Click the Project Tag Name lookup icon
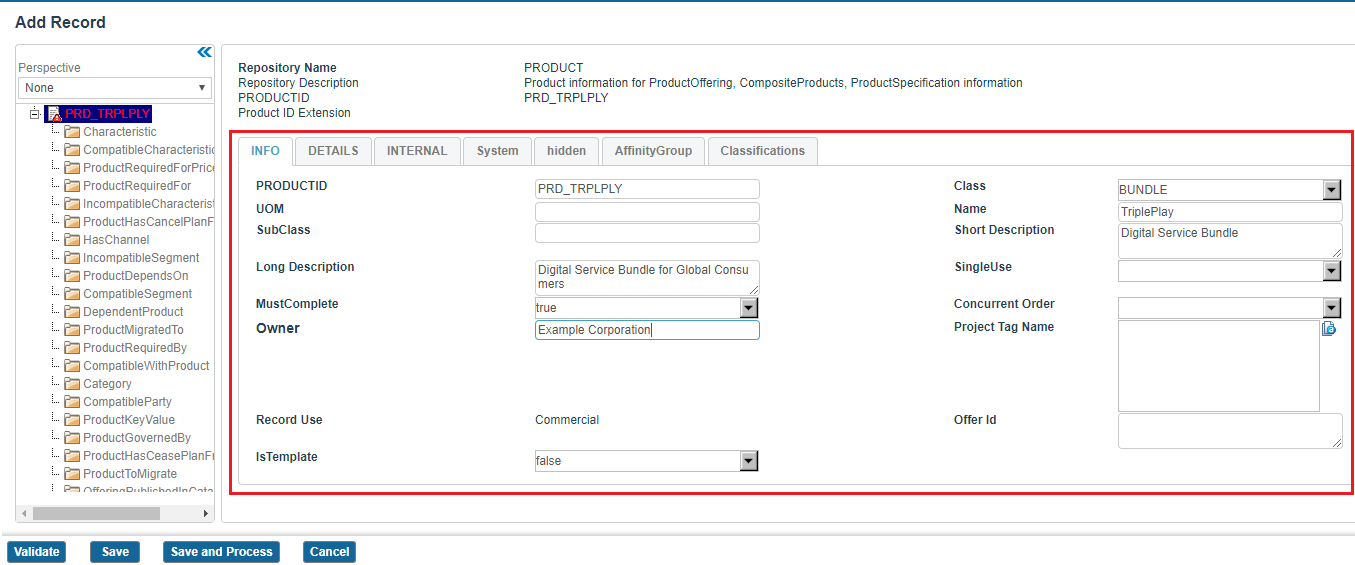This screenshot has width=1355, height=565. point(1329,329)
